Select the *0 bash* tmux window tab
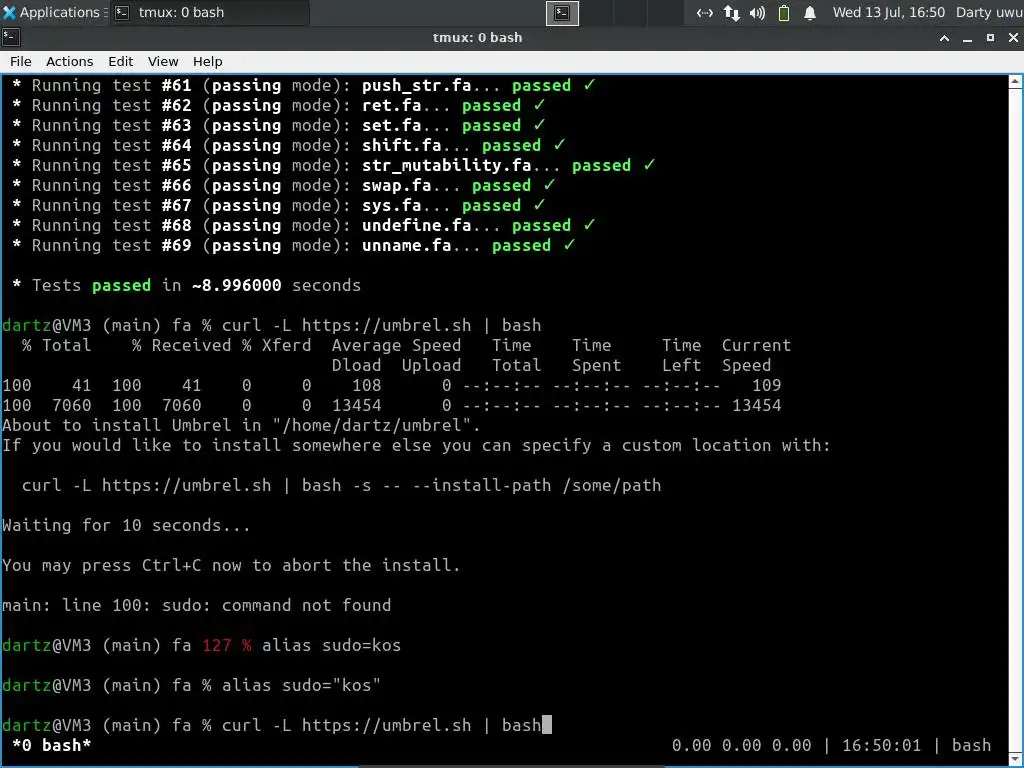This screenshot has height=768, width=1024. [x=52, y=745]
